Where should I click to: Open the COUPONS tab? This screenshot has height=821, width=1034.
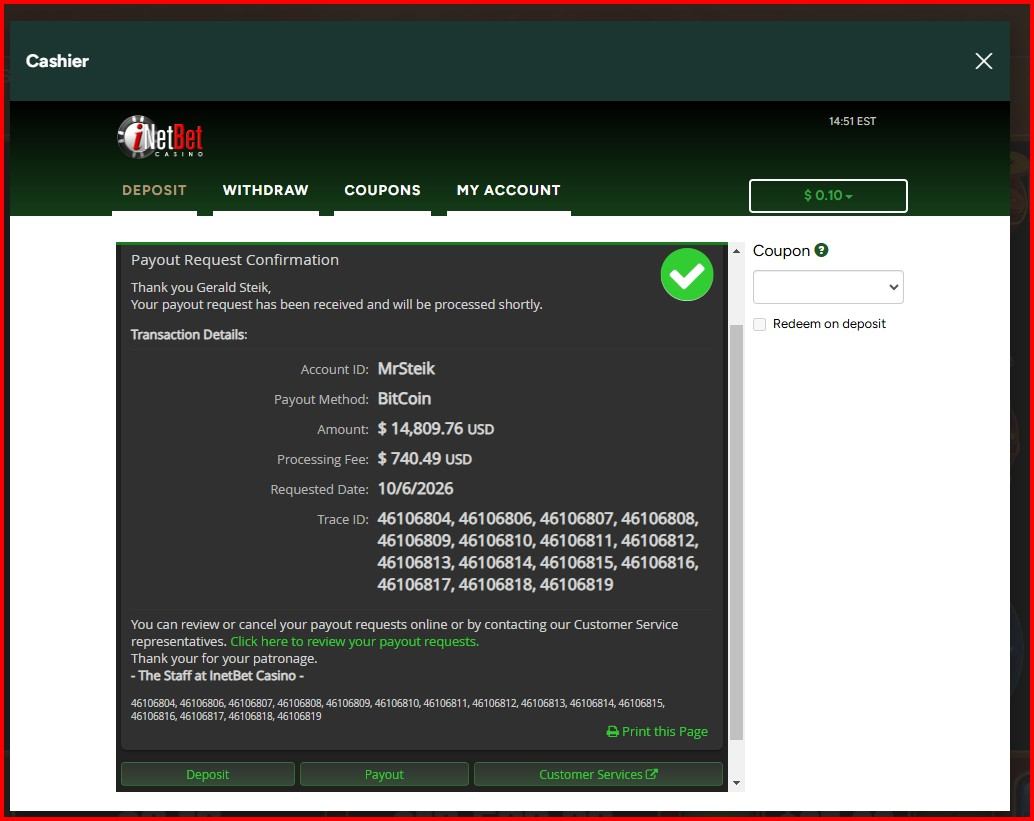point(382,191)
